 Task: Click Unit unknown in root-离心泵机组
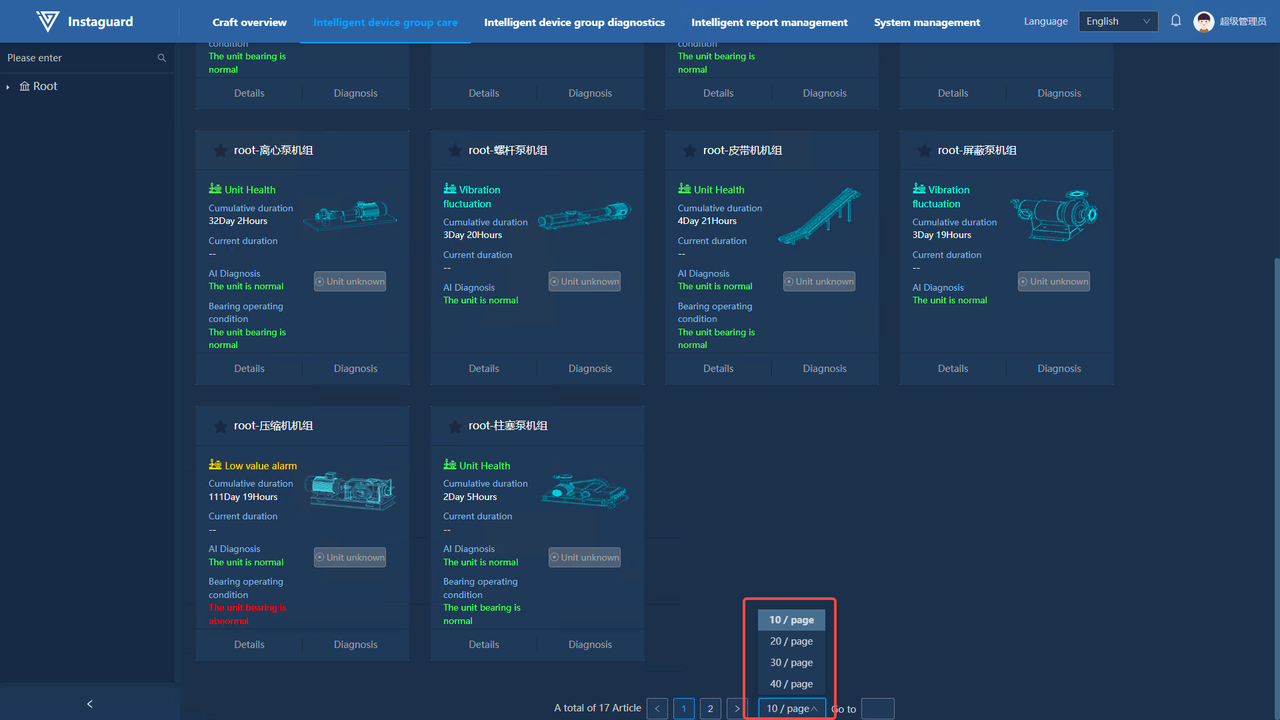point(350,282)
